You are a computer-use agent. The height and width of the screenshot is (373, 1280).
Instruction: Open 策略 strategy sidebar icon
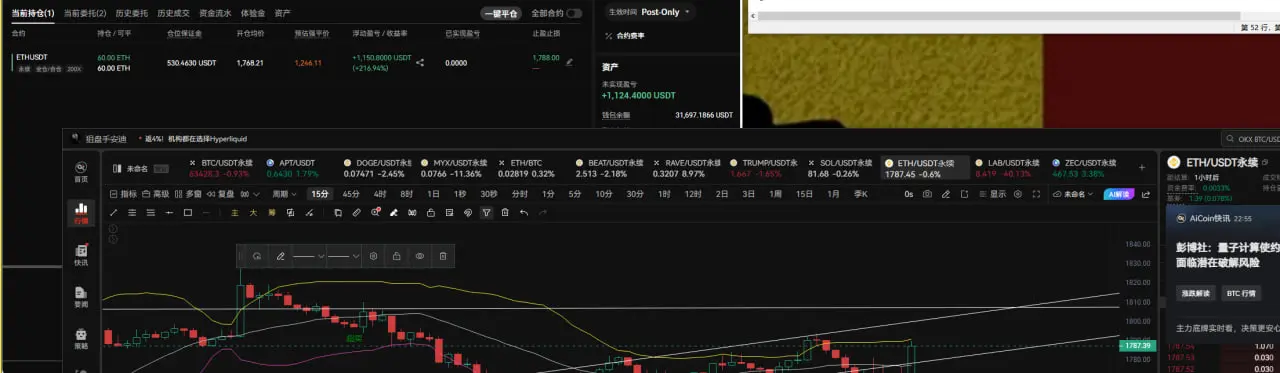(x=81, y=339)
